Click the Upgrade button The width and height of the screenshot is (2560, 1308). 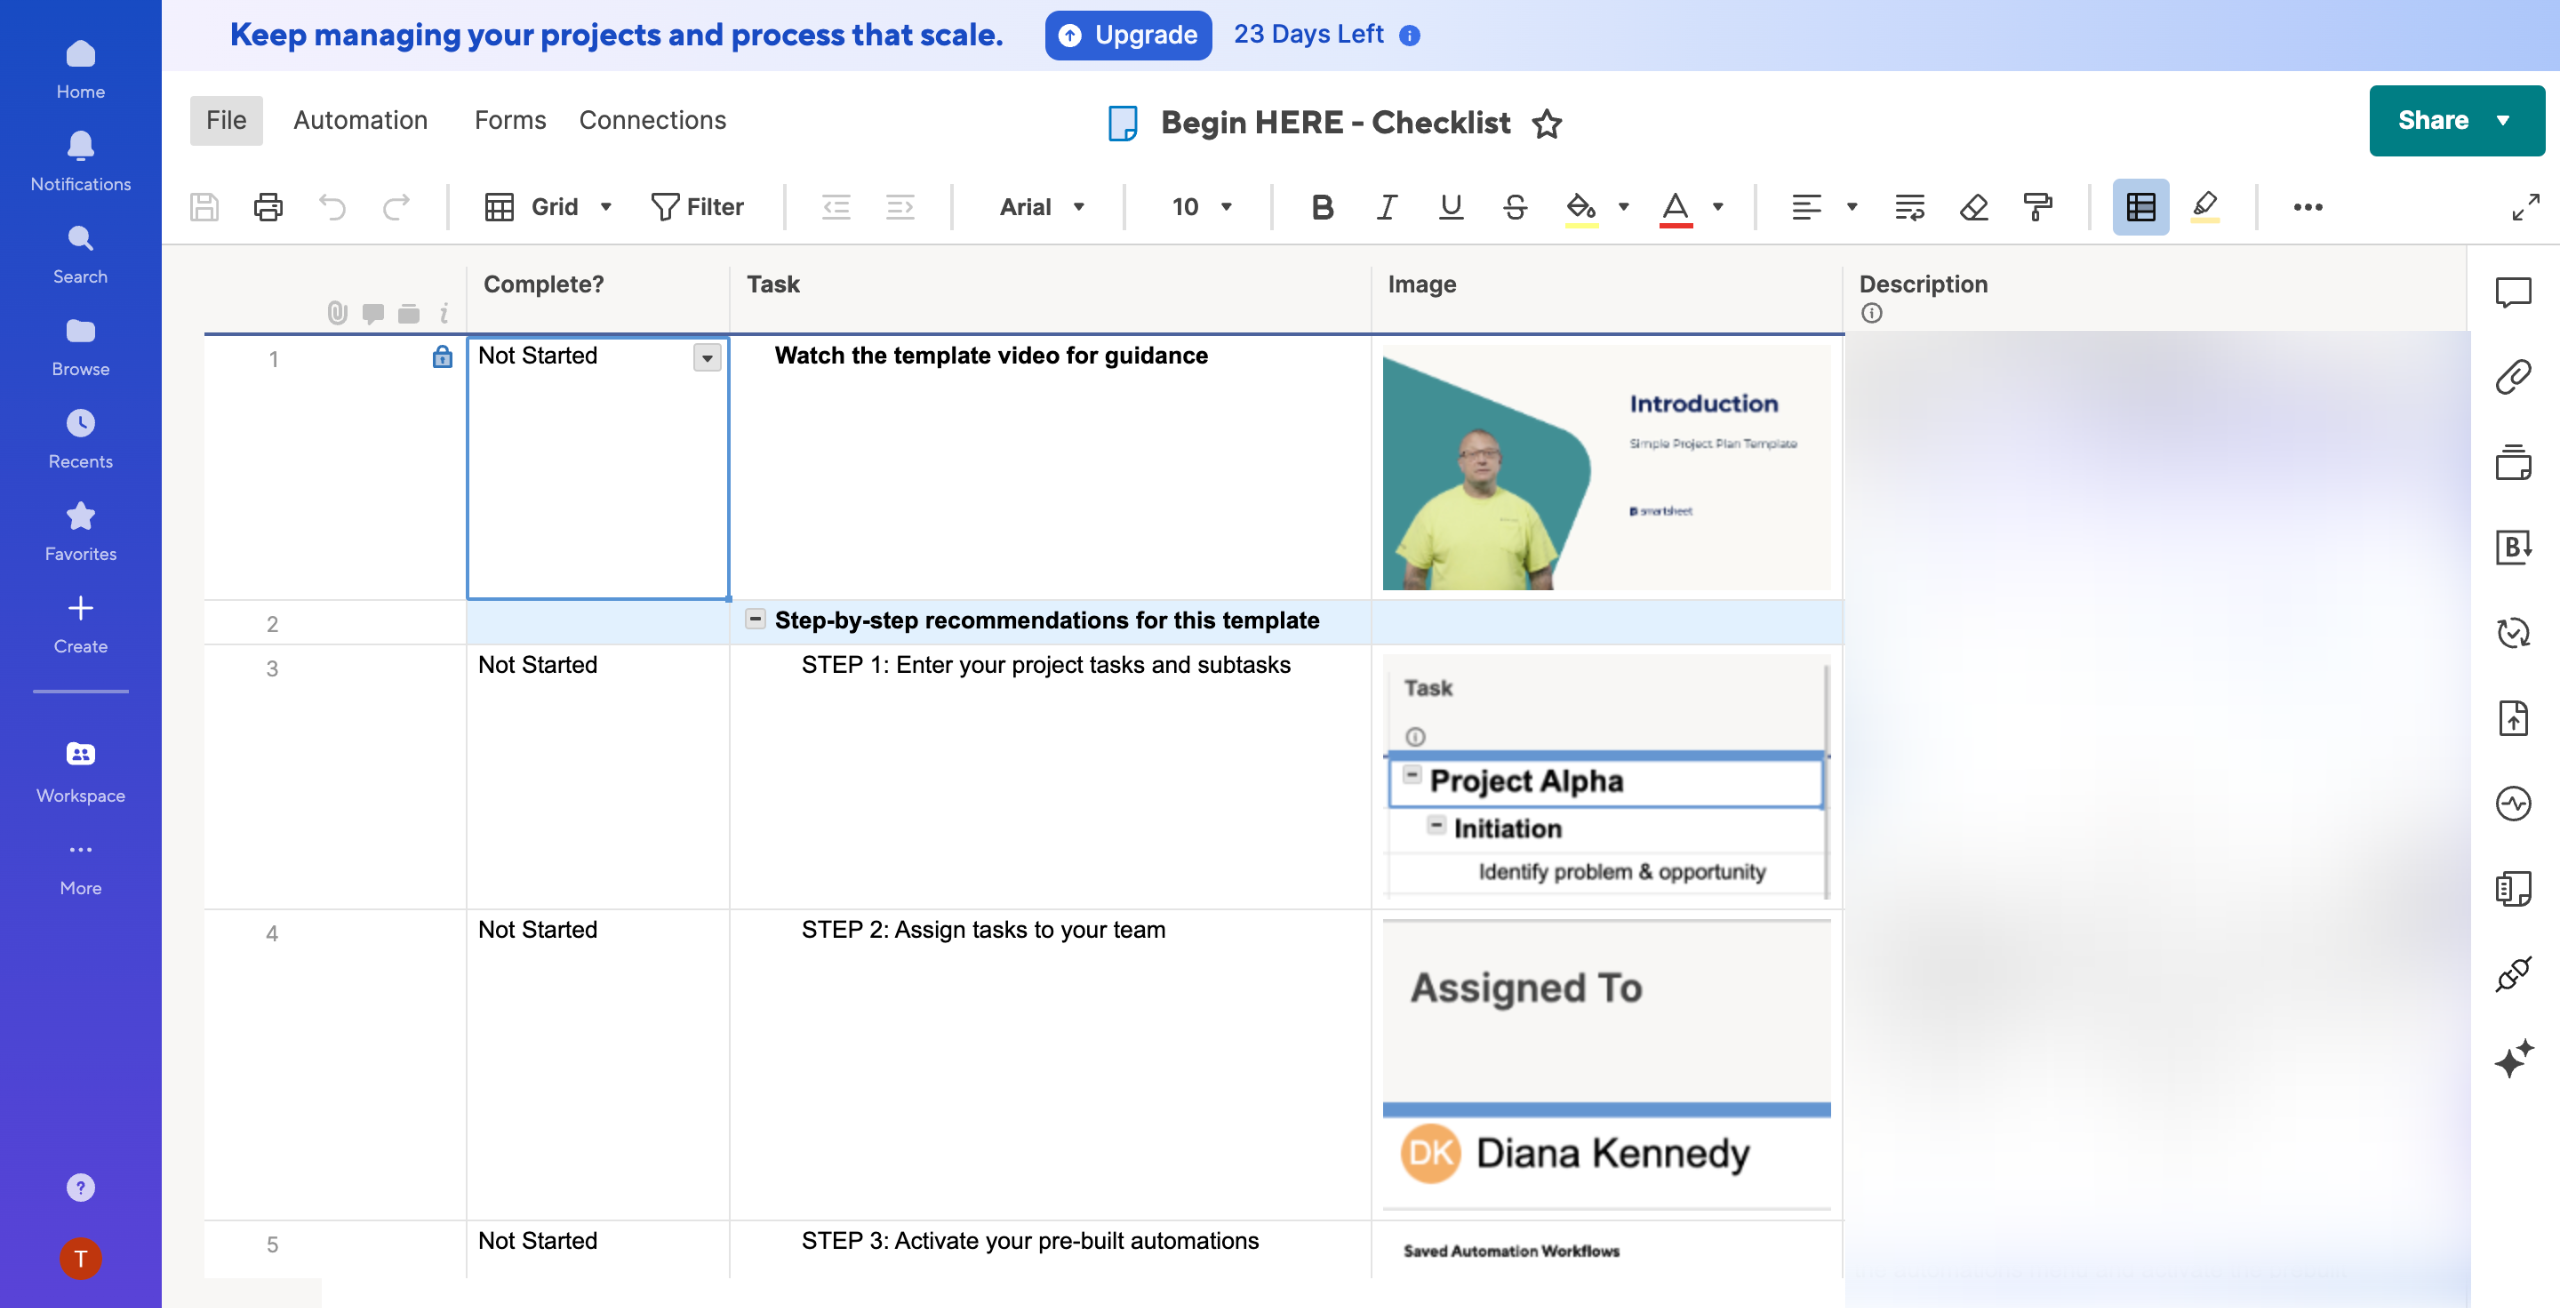(x=1128, y=35)
